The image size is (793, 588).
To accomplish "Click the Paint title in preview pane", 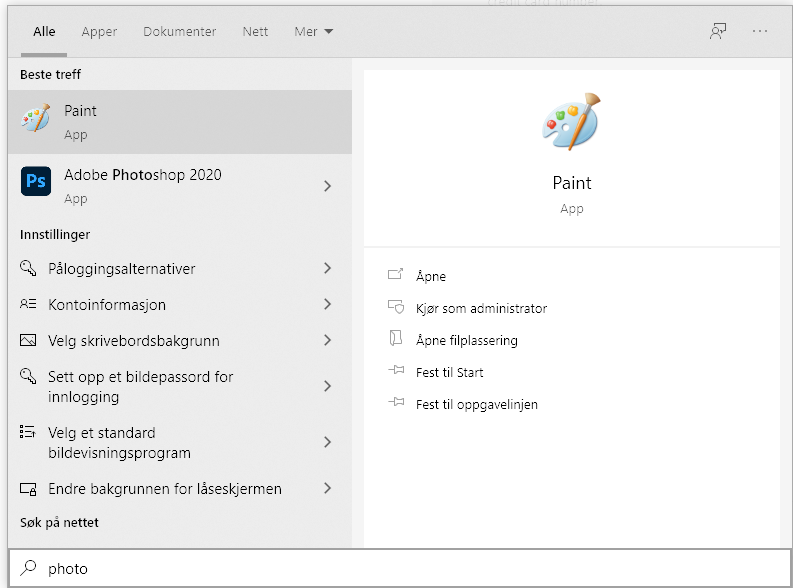I will (x=571, y=183).
